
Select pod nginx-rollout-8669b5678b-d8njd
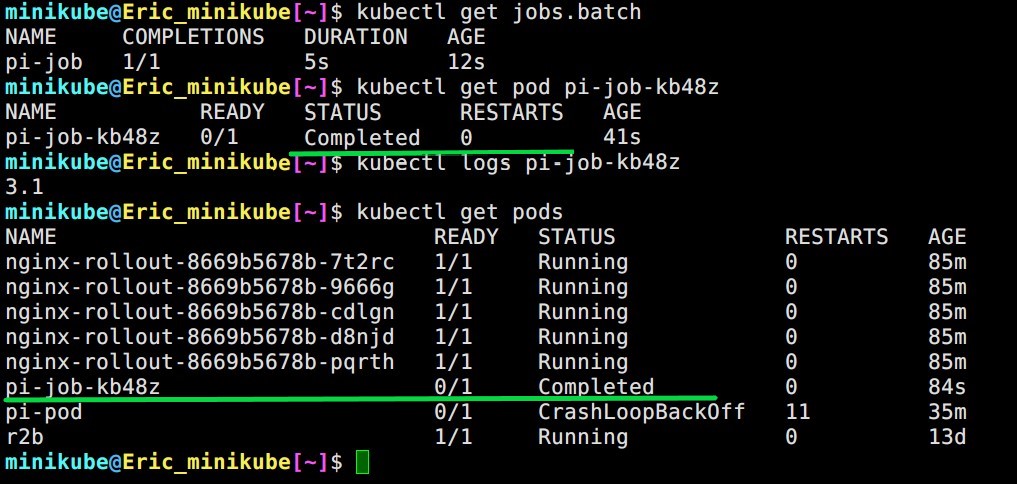[x=200, y=337]
